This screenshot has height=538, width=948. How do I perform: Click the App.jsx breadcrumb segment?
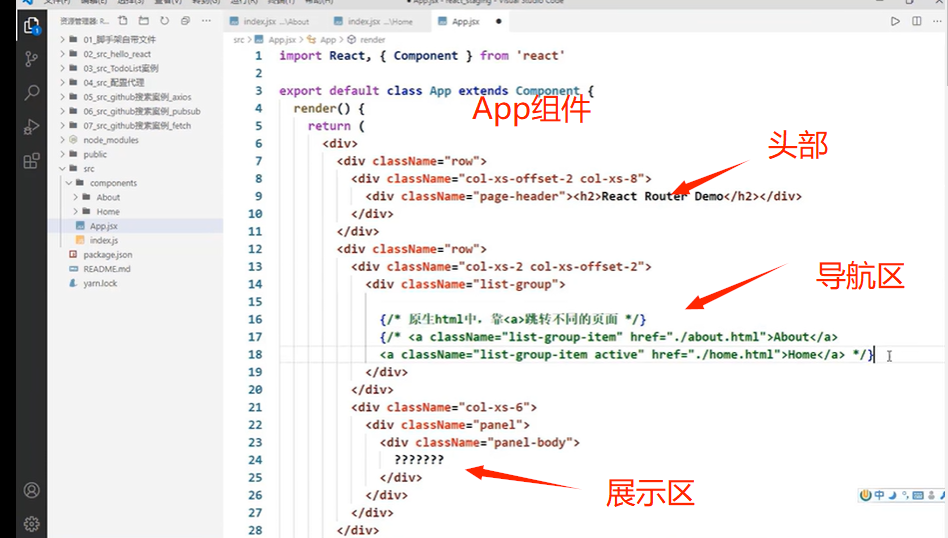[x=282, y=40]
